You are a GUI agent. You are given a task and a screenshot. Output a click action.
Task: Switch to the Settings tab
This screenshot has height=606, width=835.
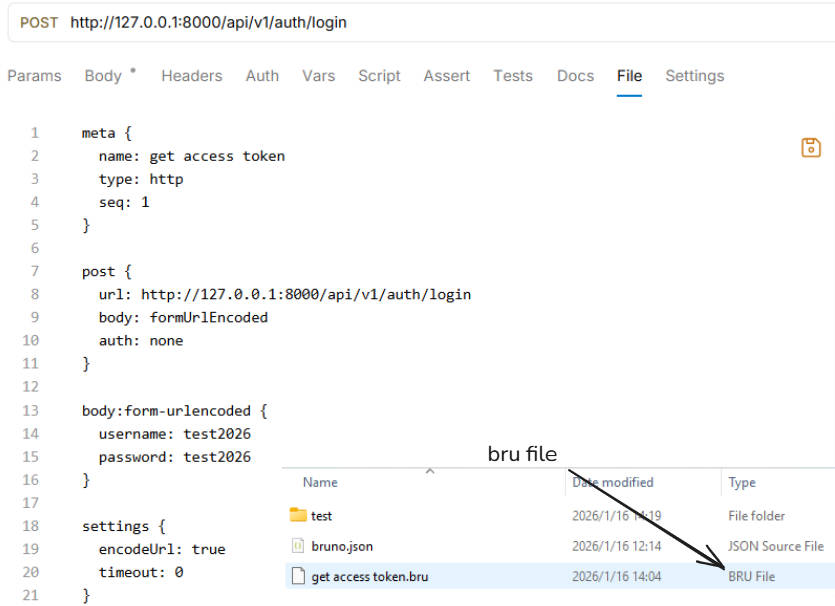[694, 76]
